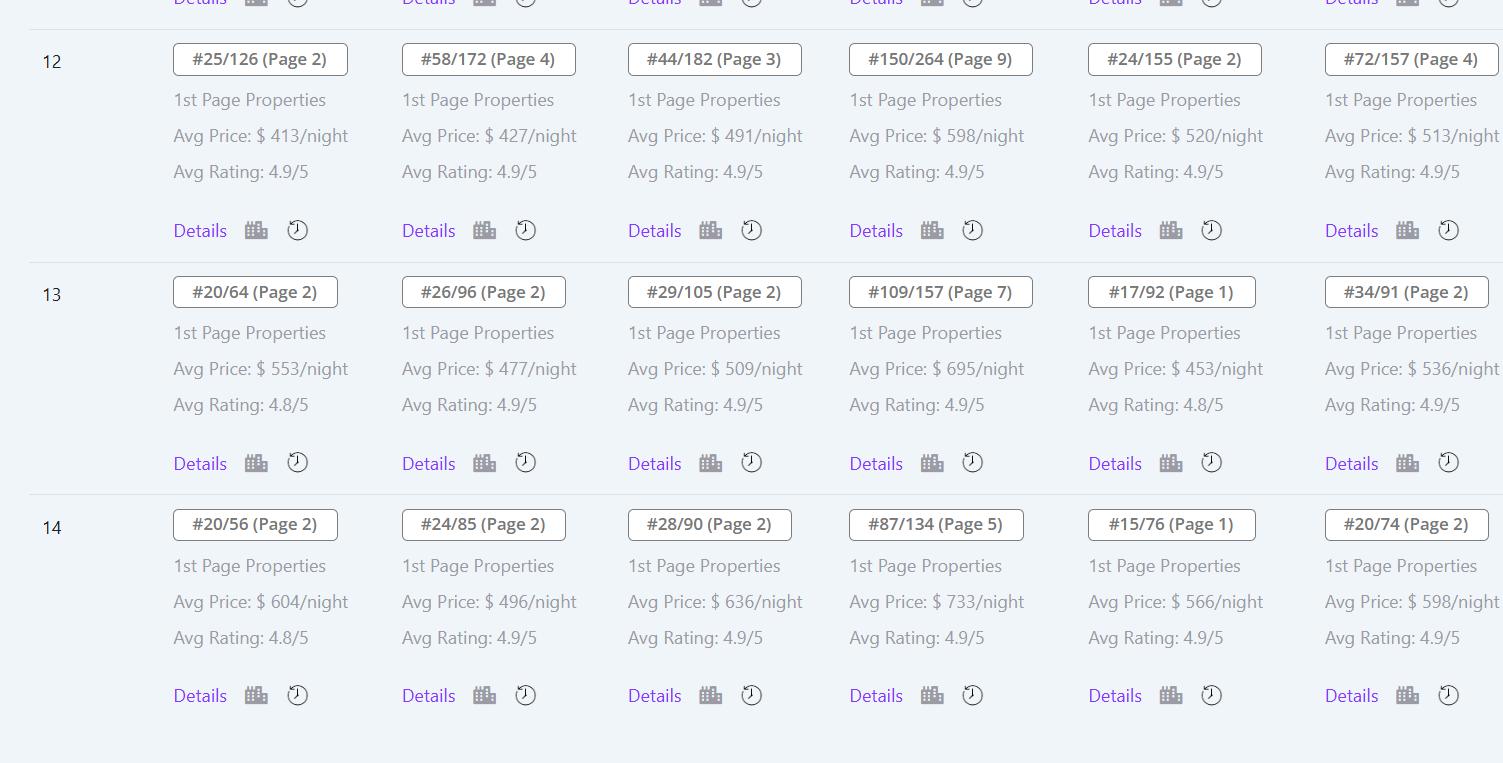This screenshot has height=763, width=1503.
Task: Click Details link in the #72/157 cell
Action: tap(1352, 230)
